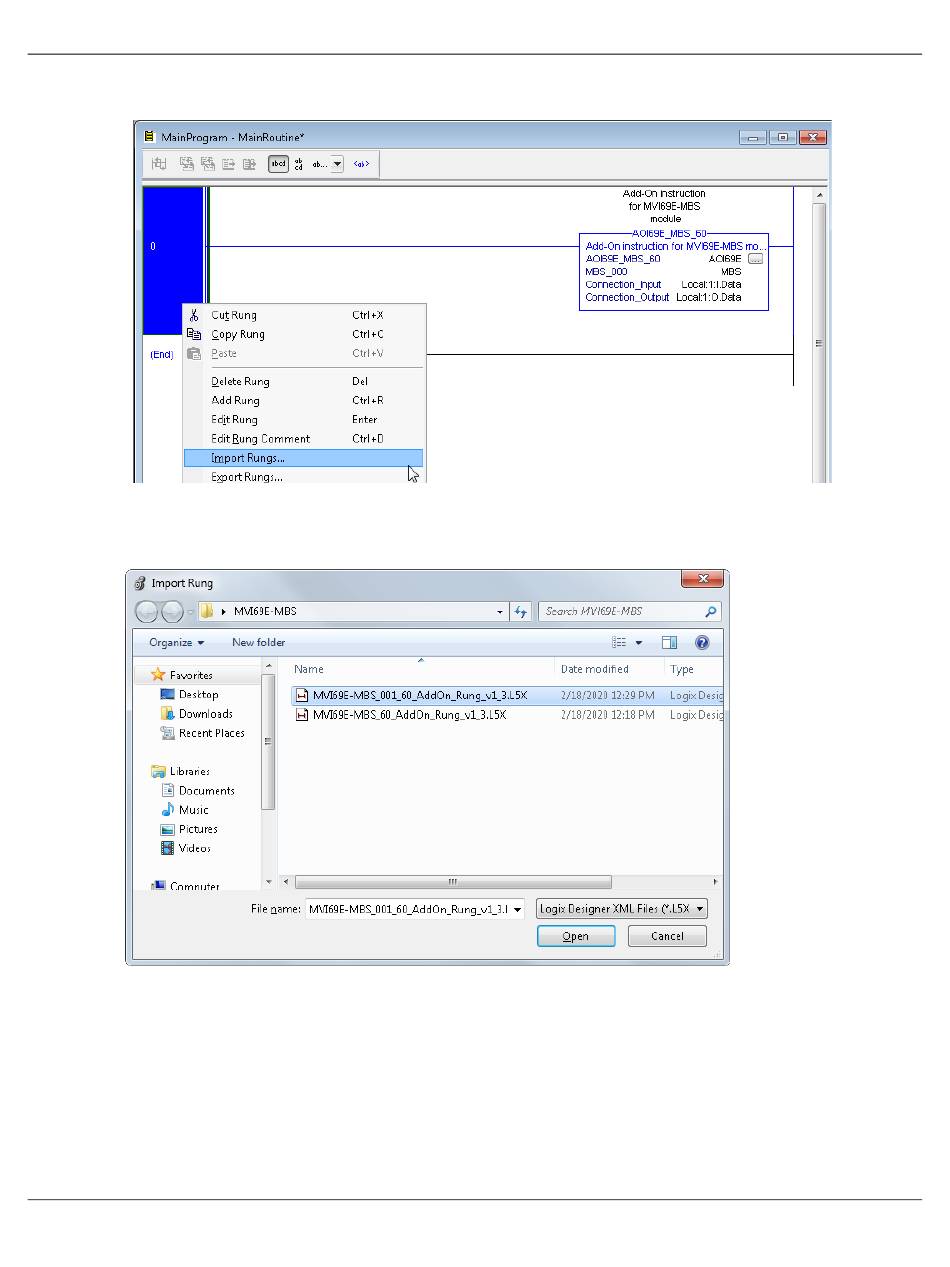This screenshot has height=1267, width=950.
Task: Choose Delete Rung from the context menu
Action: pos(304,381)
